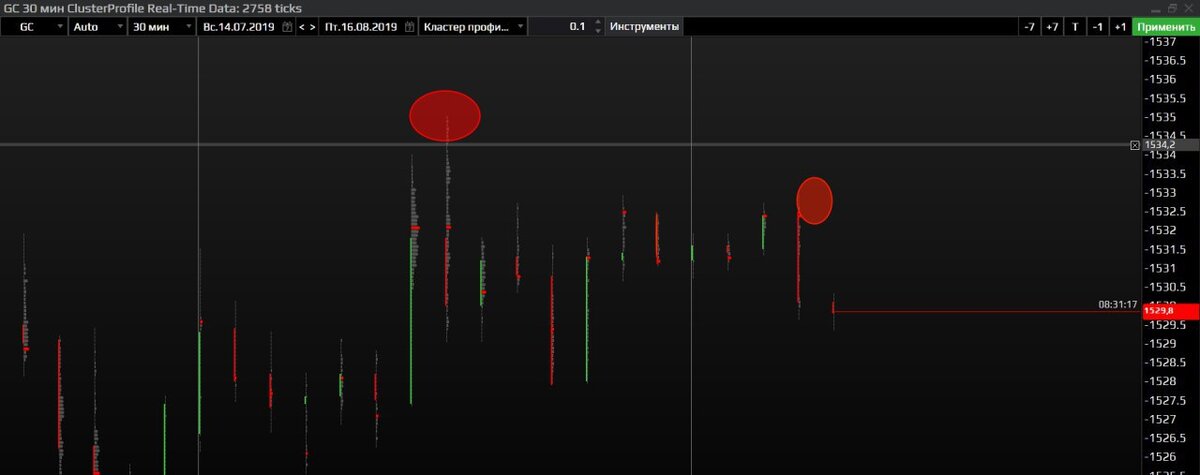The height and width of the screenshot is (475, 1200).
Task: Click the 1537 price scale label
Action: click(x=1160, y=42)
